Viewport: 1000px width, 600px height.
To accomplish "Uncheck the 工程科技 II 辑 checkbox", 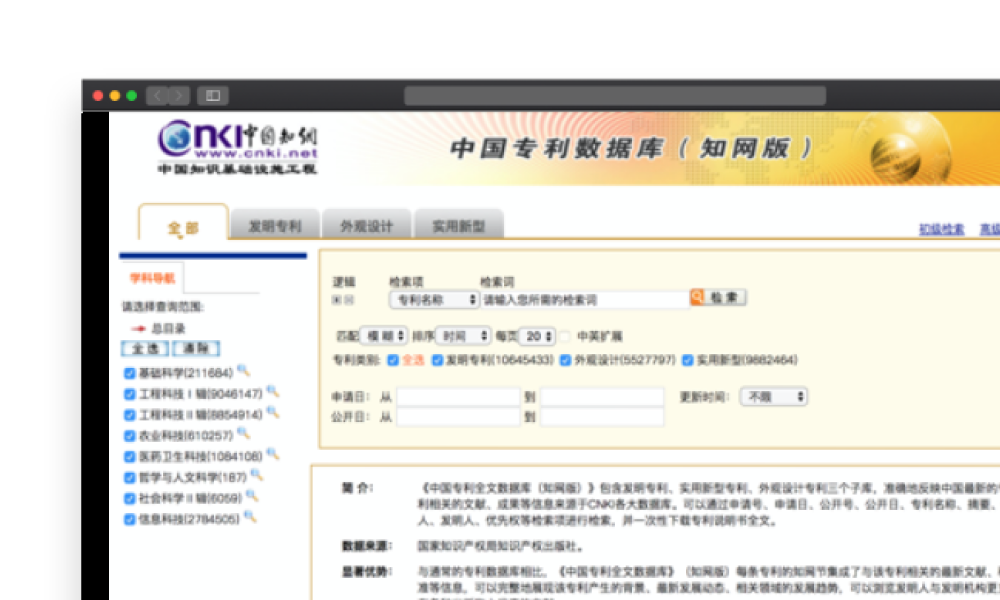I will tap(129, 415).
